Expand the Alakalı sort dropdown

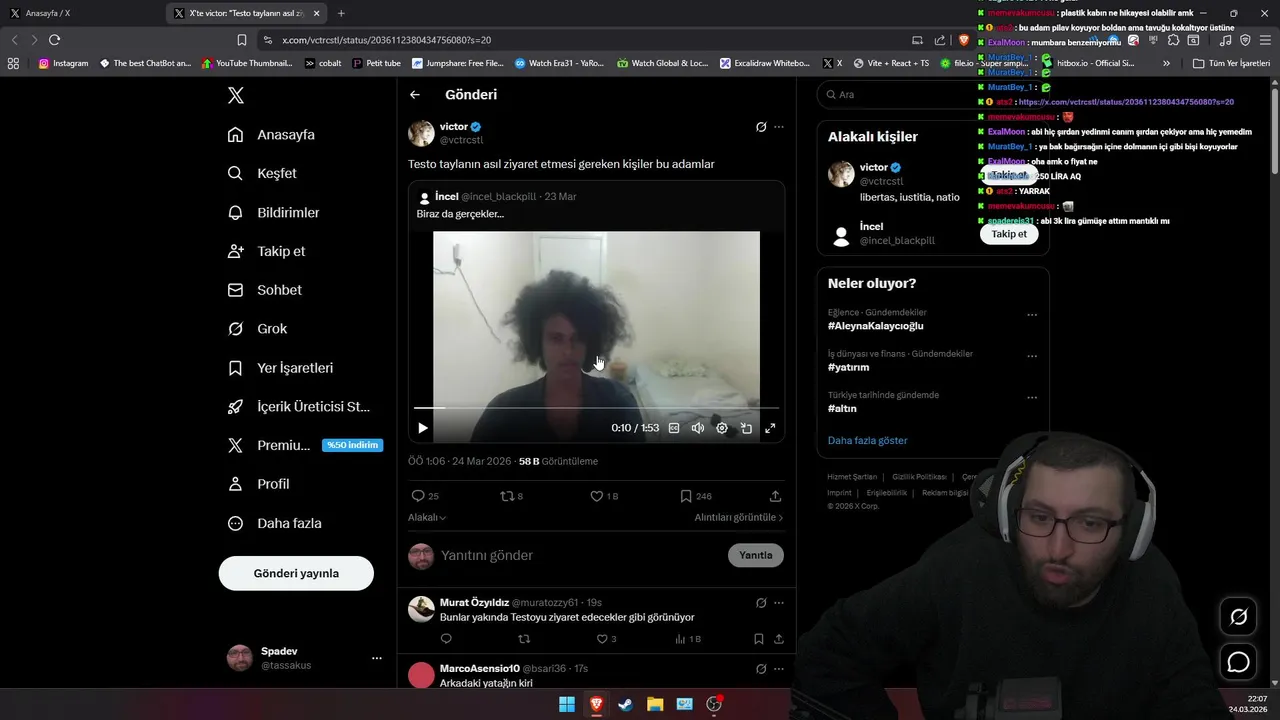click(x=427, y=517)
